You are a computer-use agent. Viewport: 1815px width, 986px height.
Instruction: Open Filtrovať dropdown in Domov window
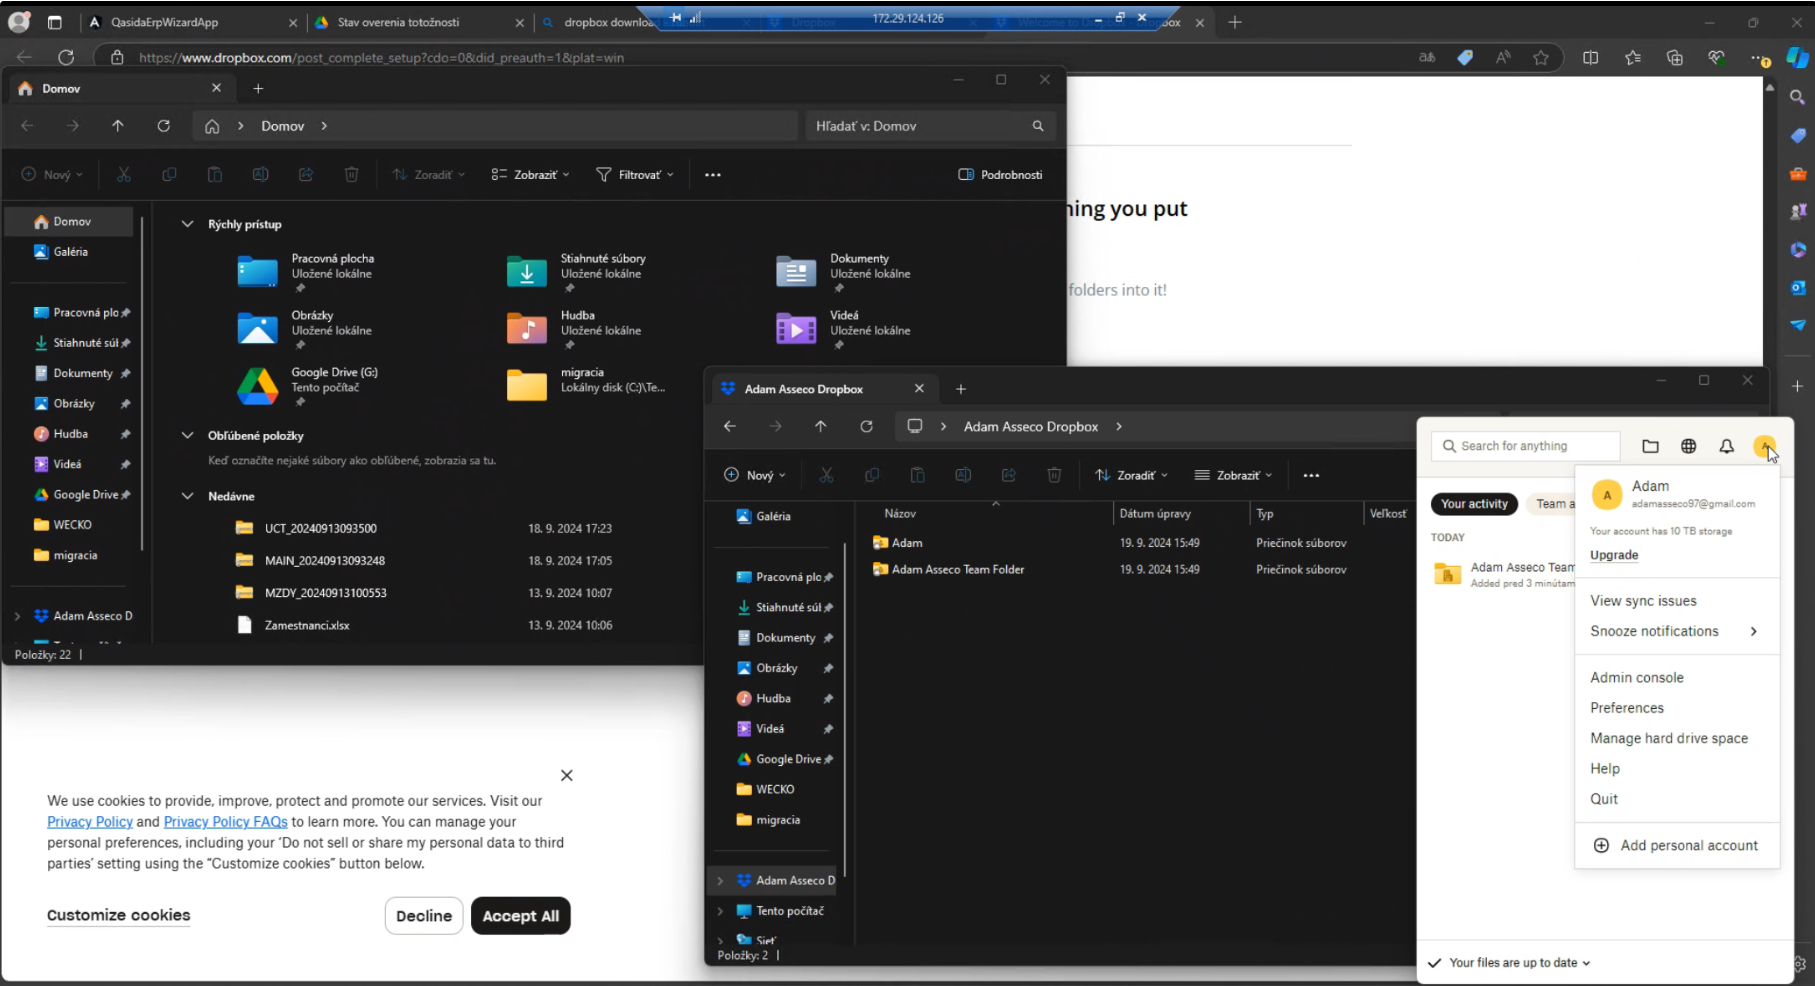click(x=635, y=175)
